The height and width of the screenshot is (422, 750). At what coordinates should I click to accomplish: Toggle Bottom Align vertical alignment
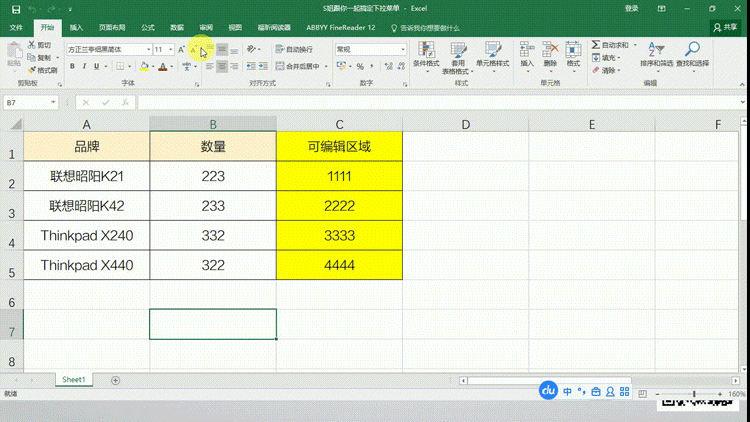coord(234,49)
